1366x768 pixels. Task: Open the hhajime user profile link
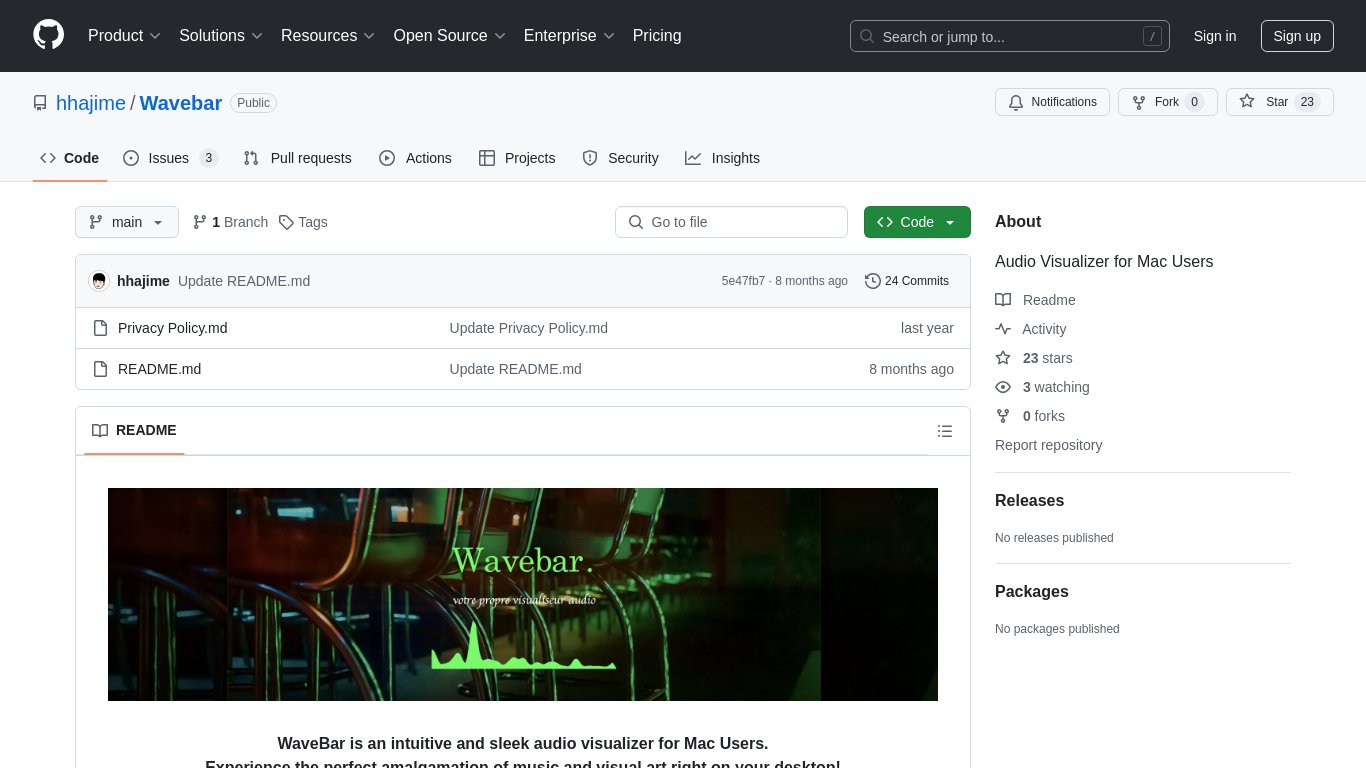91,103
